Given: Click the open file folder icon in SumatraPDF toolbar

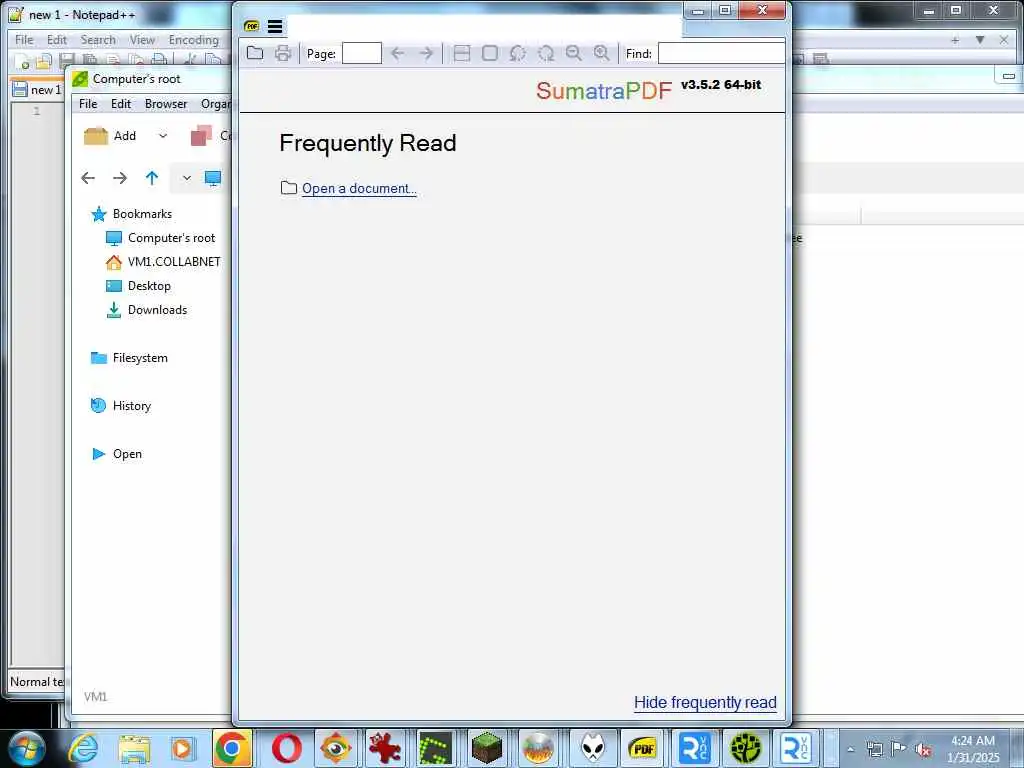Looking at the screenshot, I should pos(255,54).
